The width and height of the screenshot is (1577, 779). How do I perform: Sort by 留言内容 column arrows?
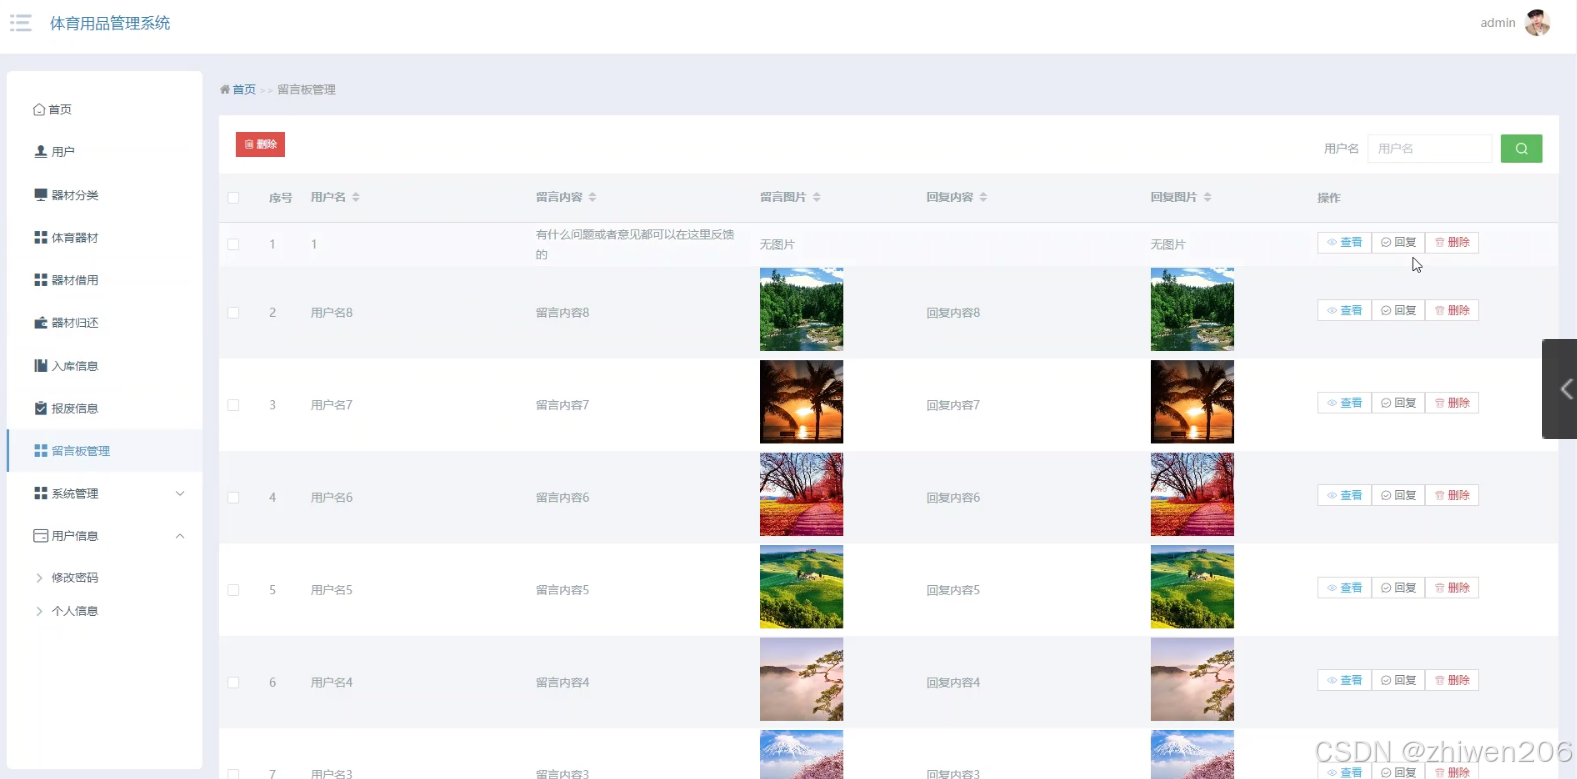click(x=592, y=197)
